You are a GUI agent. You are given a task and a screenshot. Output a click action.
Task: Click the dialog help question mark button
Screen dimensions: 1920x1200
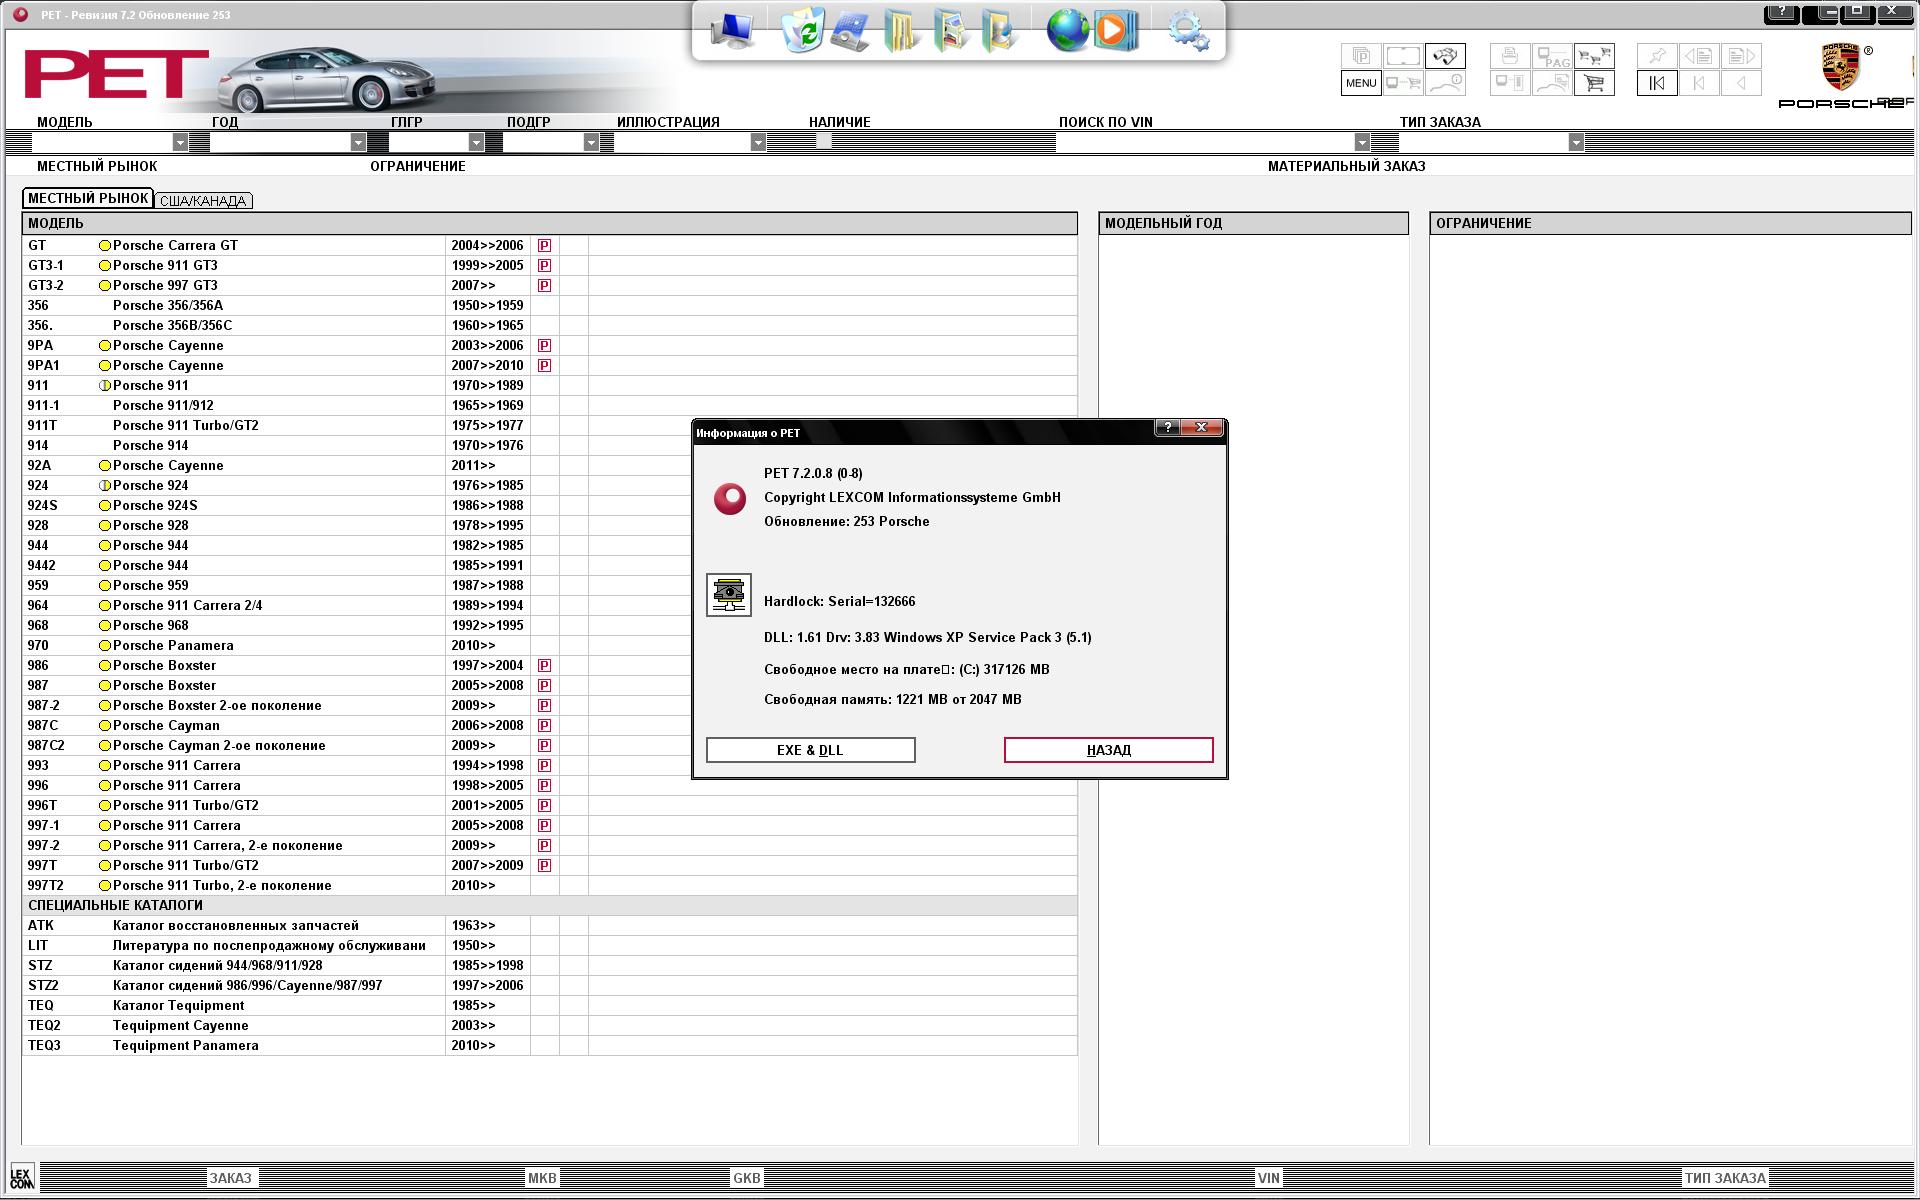coord(1167,428)
